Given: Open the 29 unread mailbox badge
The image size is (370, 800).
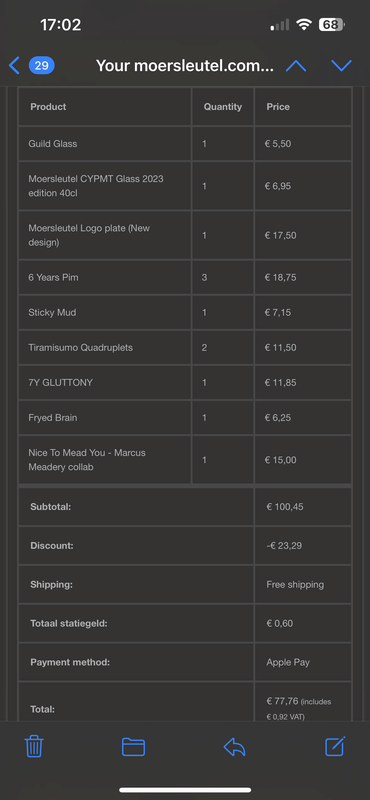Looking at the screenshot, I should tap(42, 65).
